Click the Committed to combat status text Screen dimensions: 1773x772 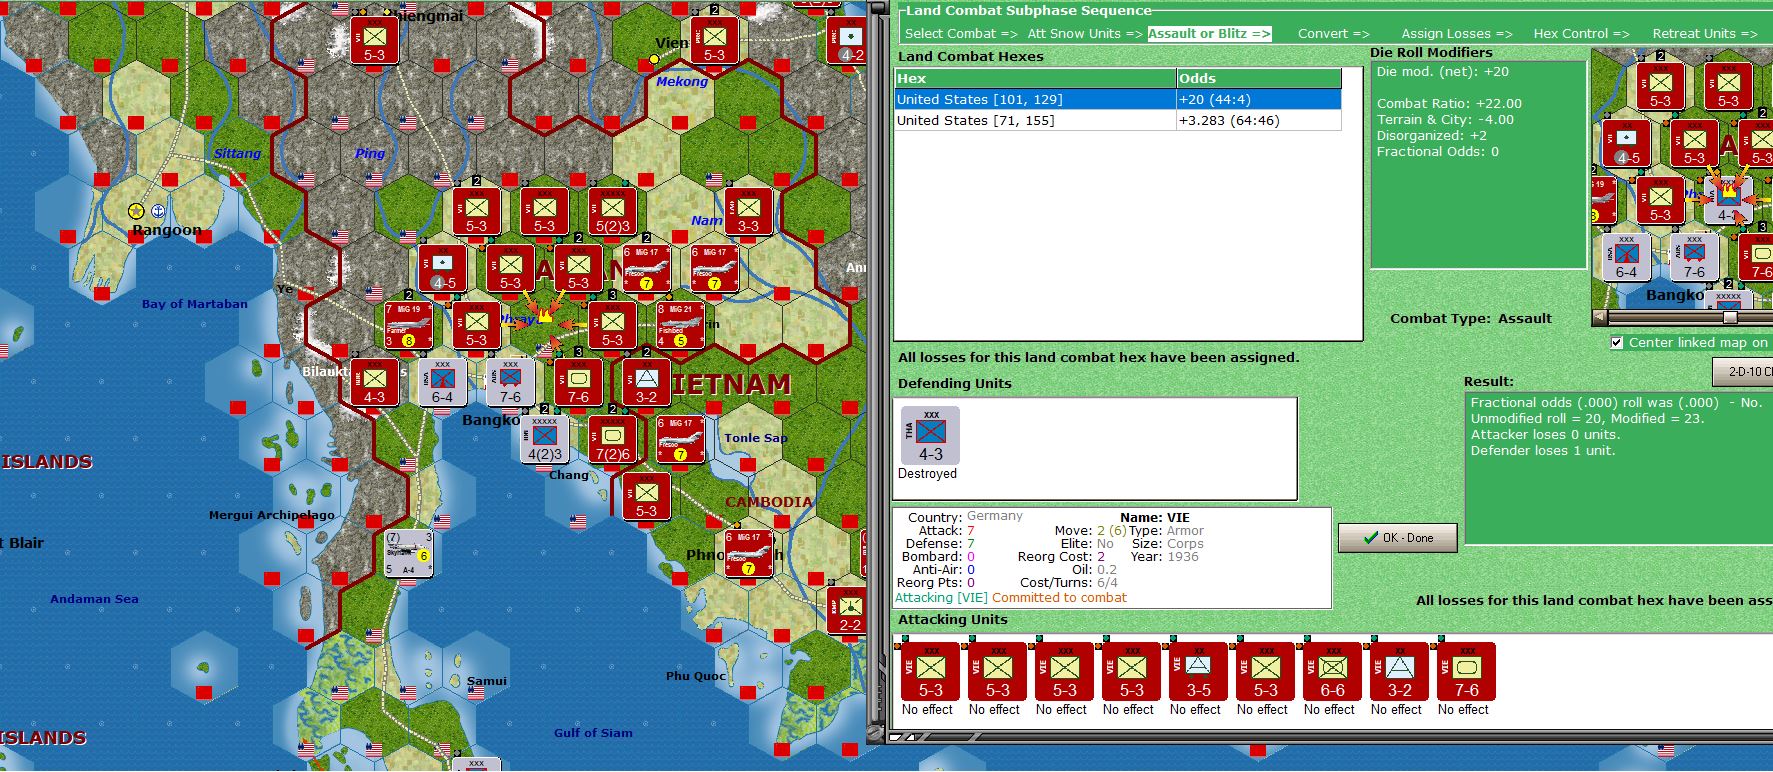(x=1059, y=598)
